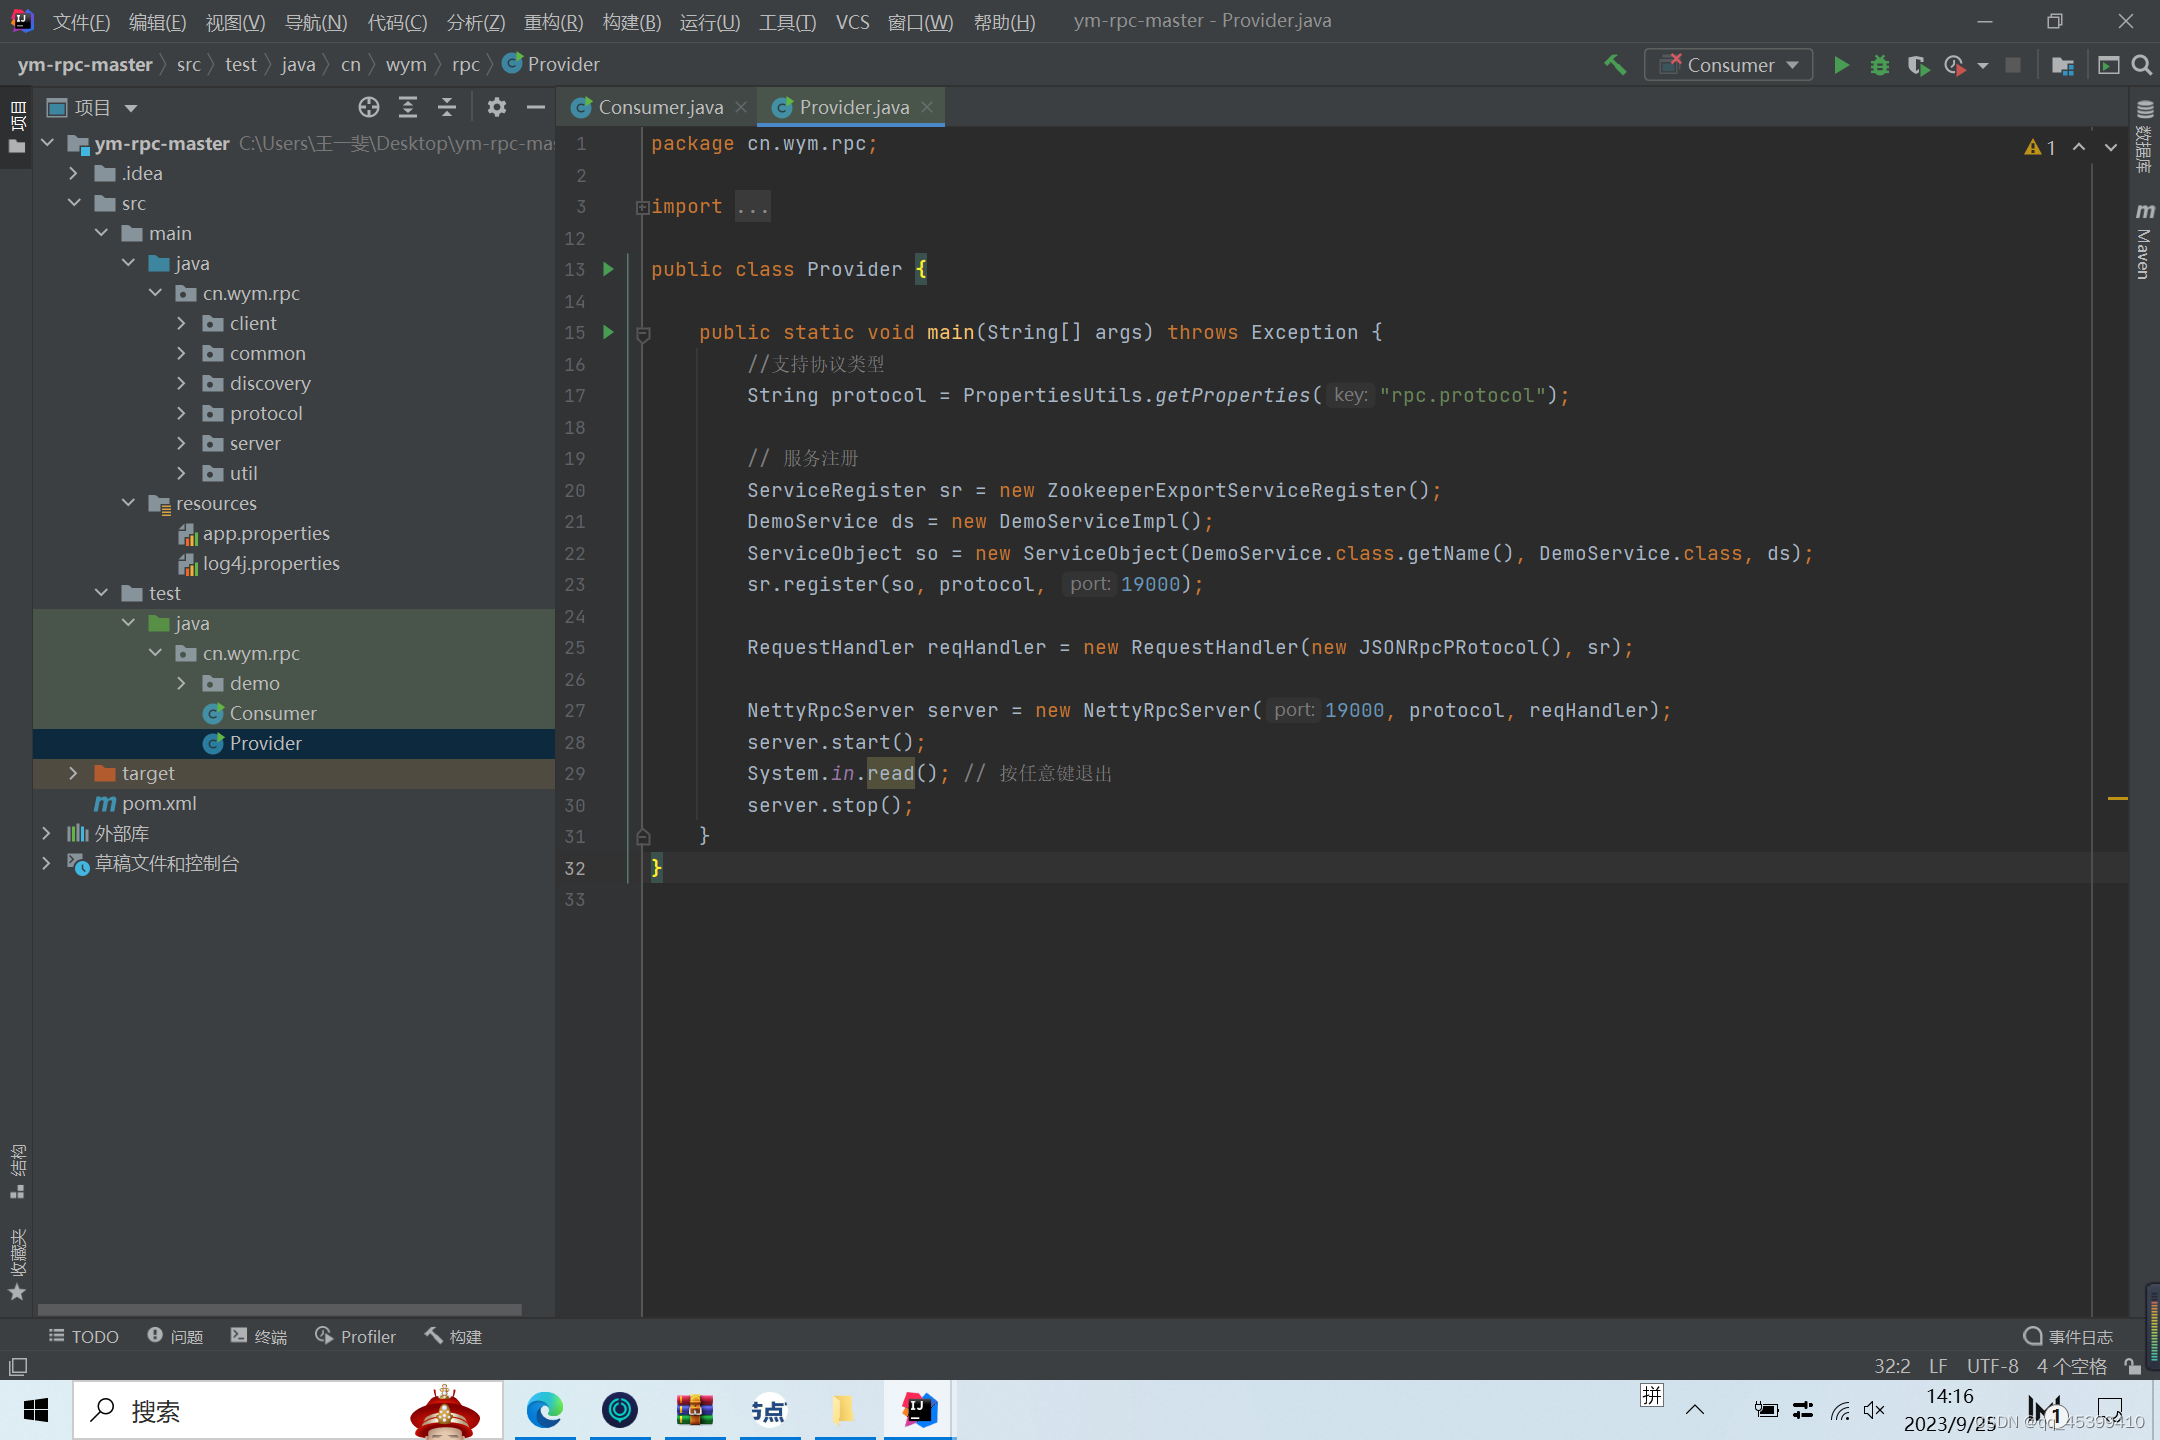Toggle the collapsed import block fold
The width and height of the screenshot is (2160, 1440).
pyautogui.click(x=642, y=207)
